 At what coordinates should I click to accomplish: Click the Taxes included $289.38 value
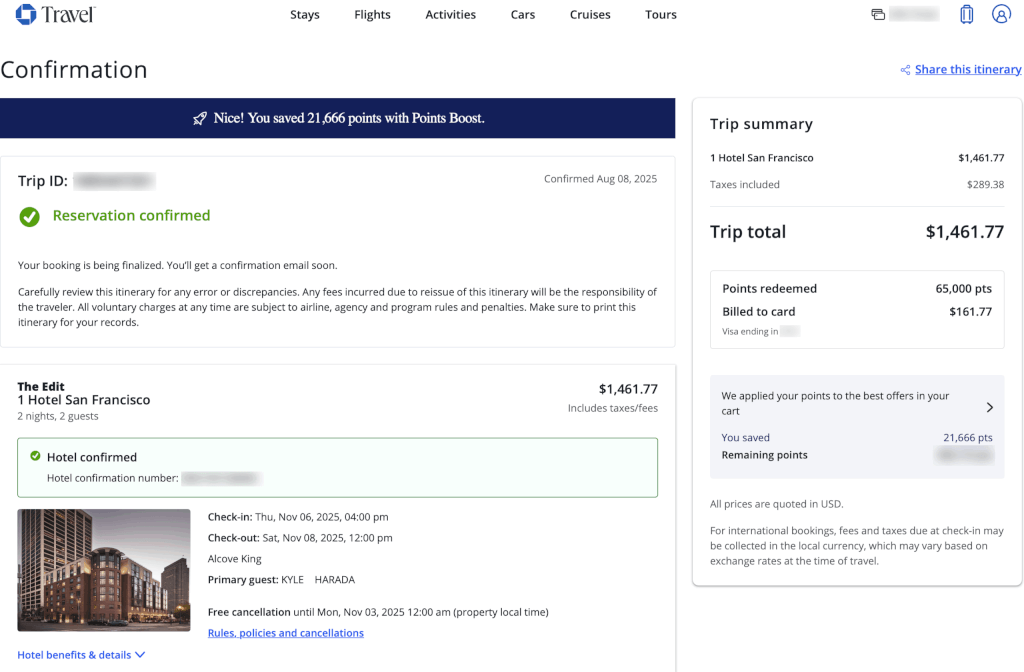(x=985, y=184)
